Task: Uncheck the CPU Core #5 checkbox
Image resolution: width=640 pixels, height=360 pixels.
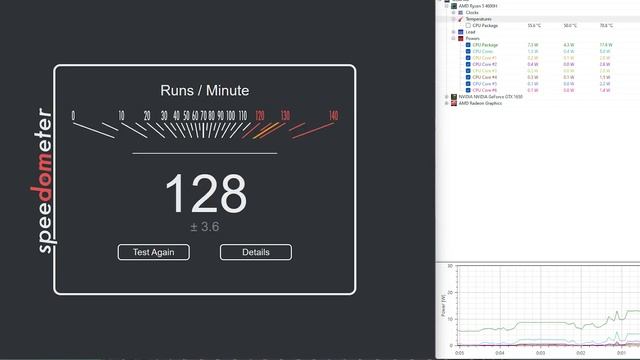Action: point(468,84)
